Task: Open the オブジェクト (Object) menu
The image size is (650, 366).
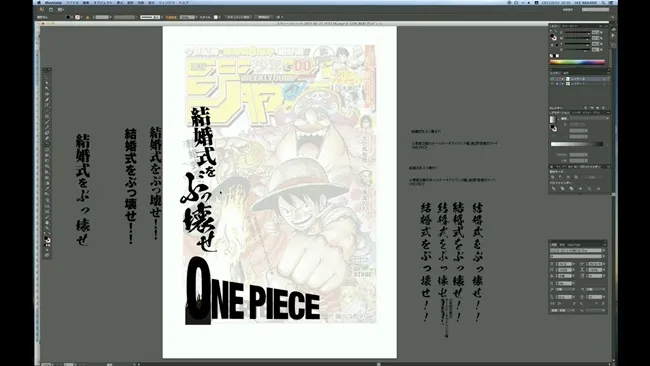Action: click(x=103, y=2)
